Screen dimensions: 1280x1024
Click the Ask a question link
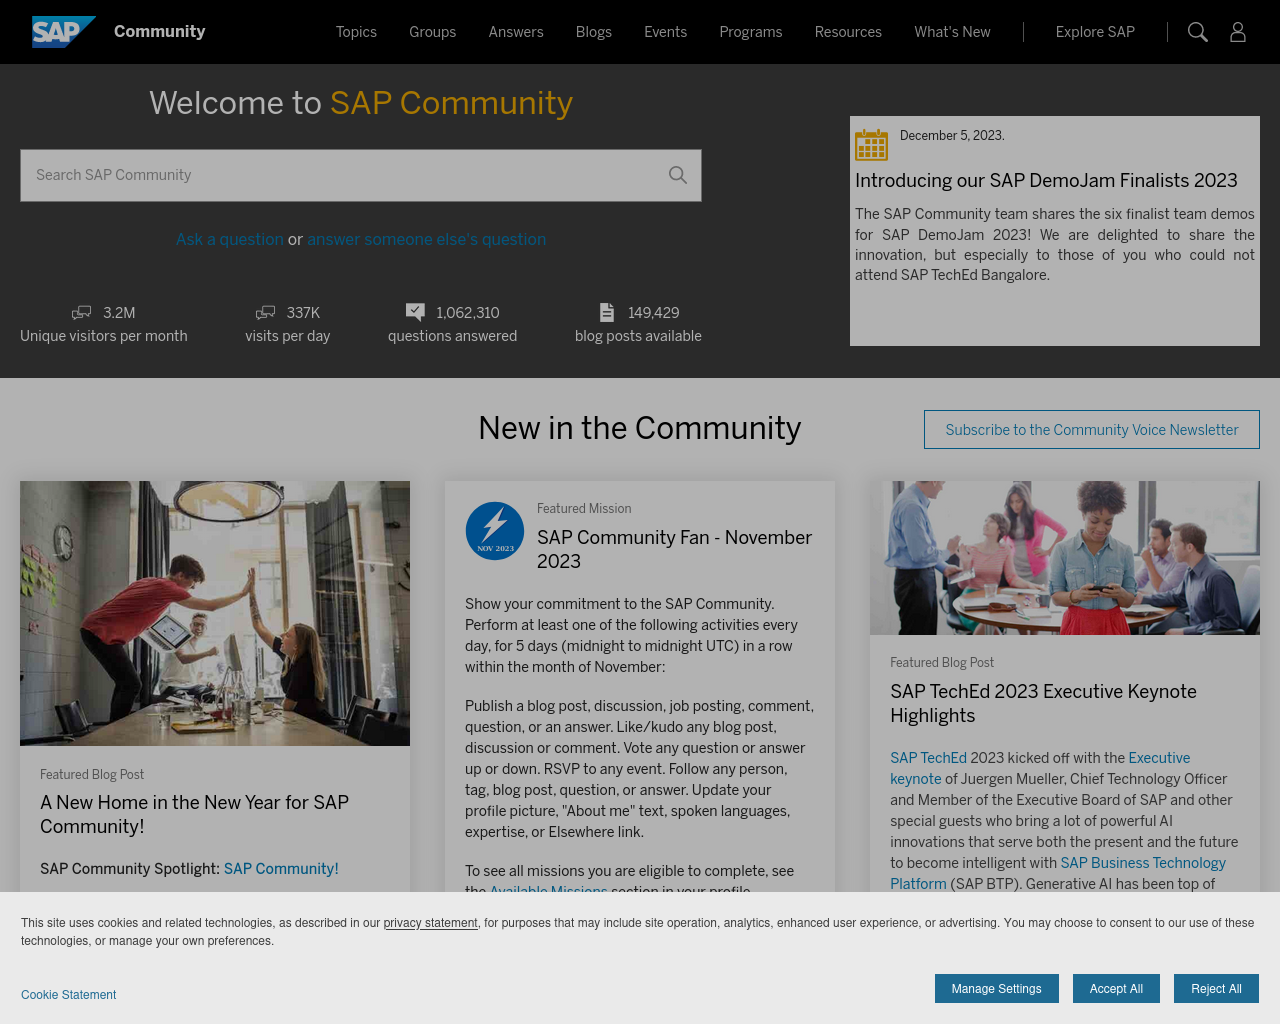(x=230, y=239)
